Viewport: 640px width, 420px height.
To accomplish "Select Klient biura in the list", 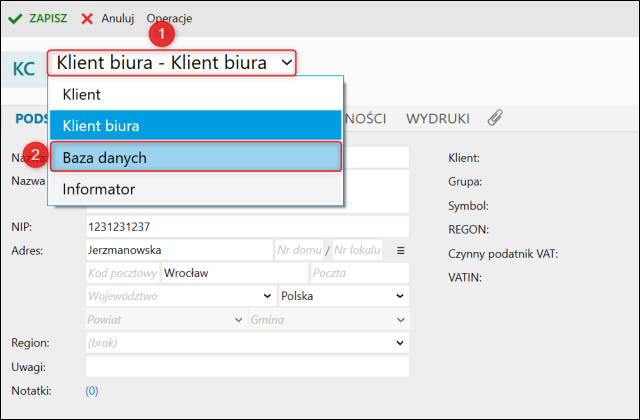I will 196,126.
